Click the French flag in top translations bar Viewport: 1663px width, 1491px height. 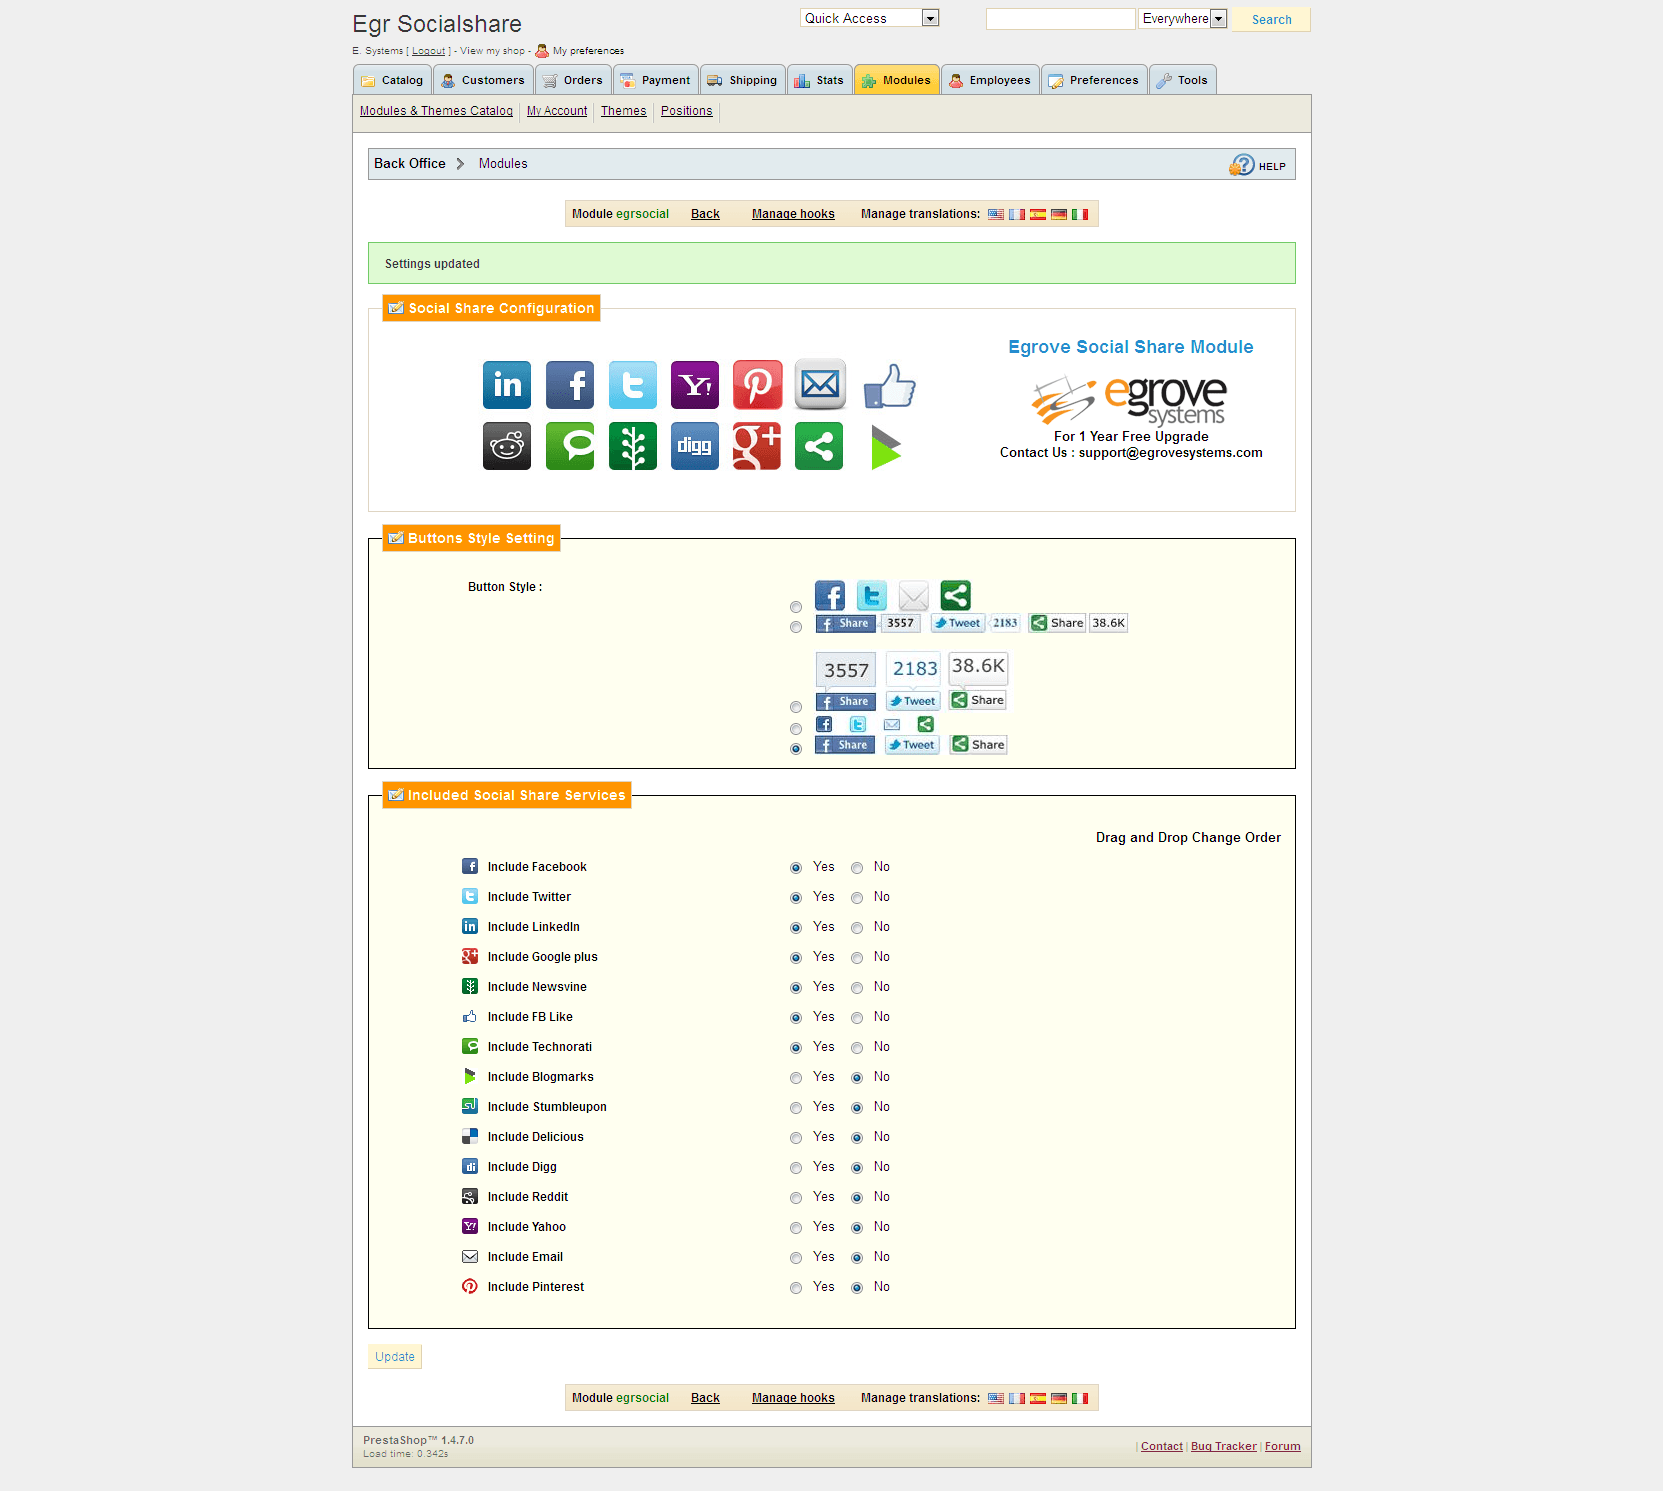(1017, 214)
